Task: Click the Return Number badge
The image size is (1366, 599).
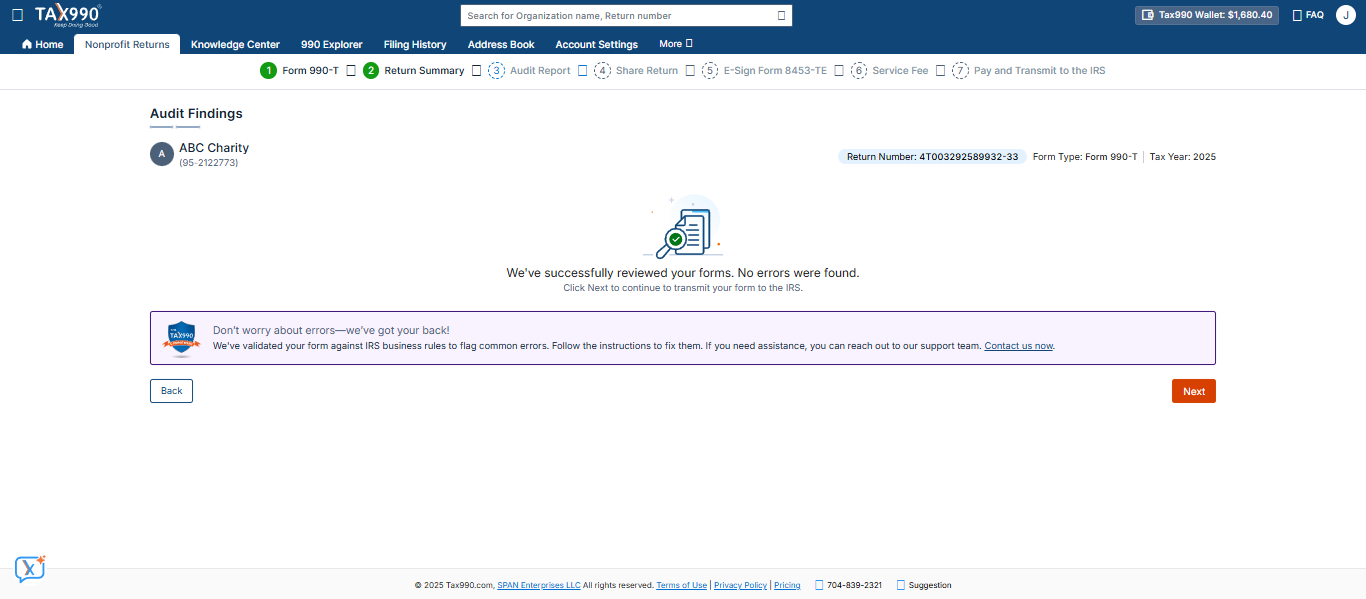Action: coord(932,157)
